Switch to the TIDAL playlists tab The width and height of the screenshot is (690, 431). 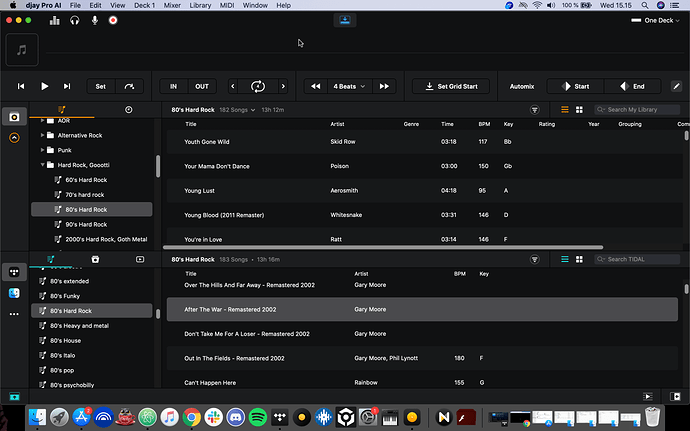(x=51, y=259)
